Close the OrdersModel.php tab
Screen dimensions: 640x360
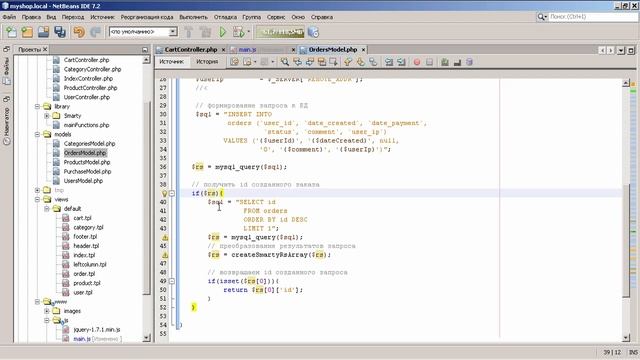(363, 49)
